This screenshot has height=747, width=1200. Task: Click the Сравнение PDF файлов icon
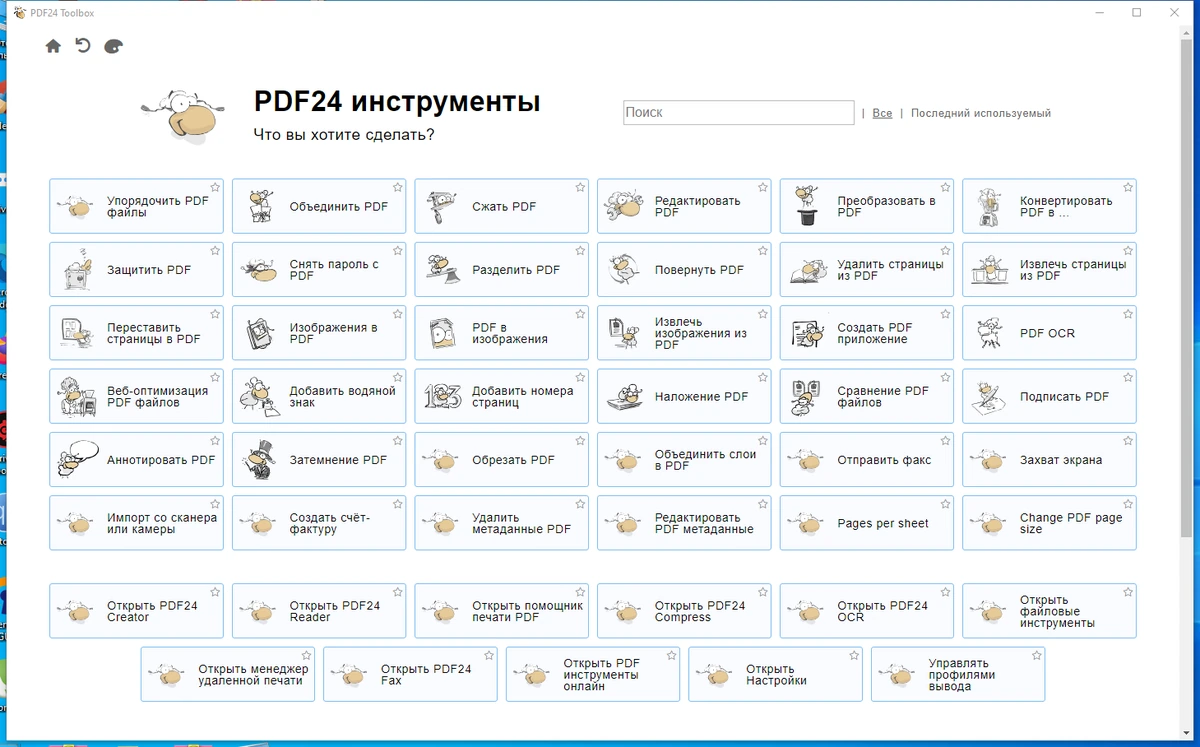tap(806, 397)
